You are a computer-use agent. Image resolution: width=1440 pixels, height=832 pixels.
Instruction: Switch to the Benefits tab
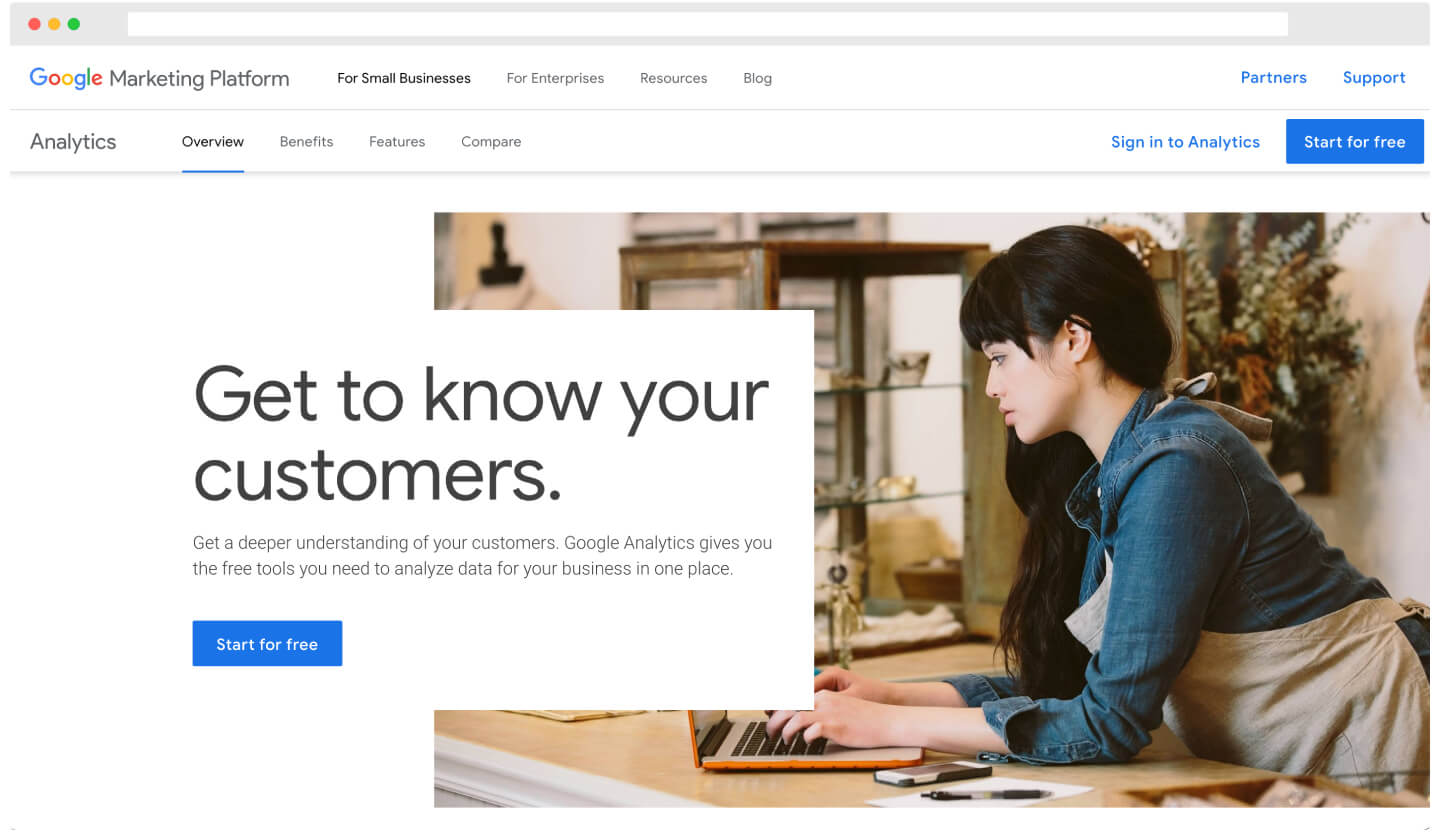(306, 142)
